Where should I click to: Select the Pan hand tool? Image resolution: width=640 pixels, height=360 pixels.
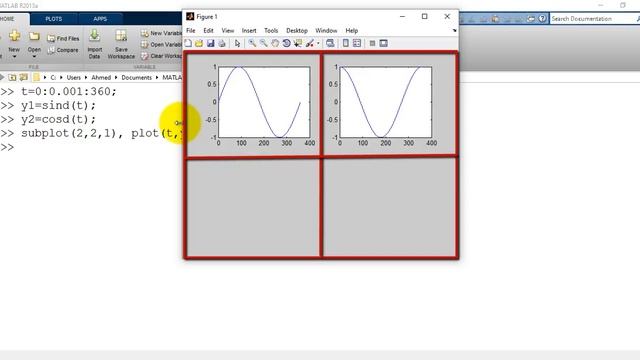pyautogui.click(x=275, y=43)
